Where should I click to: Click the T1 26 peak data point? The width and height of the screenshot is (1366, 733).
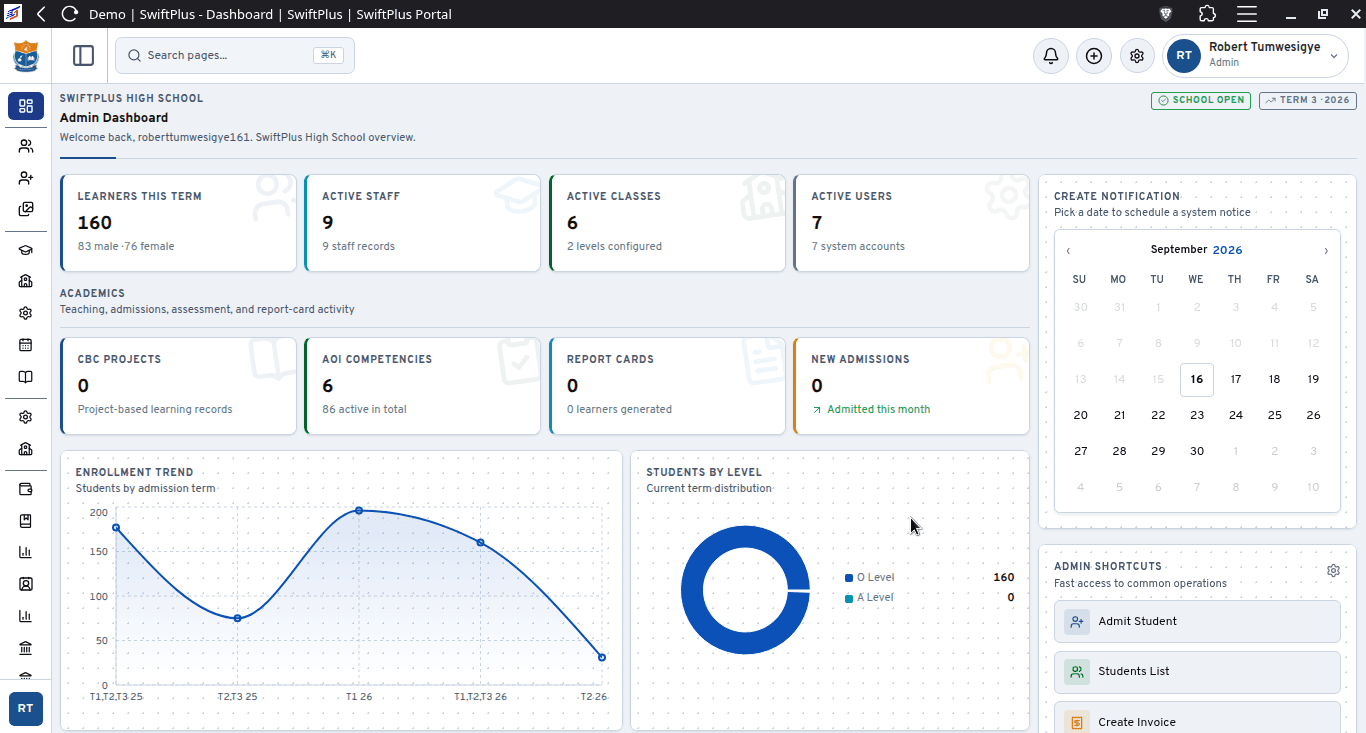point(359,511)
